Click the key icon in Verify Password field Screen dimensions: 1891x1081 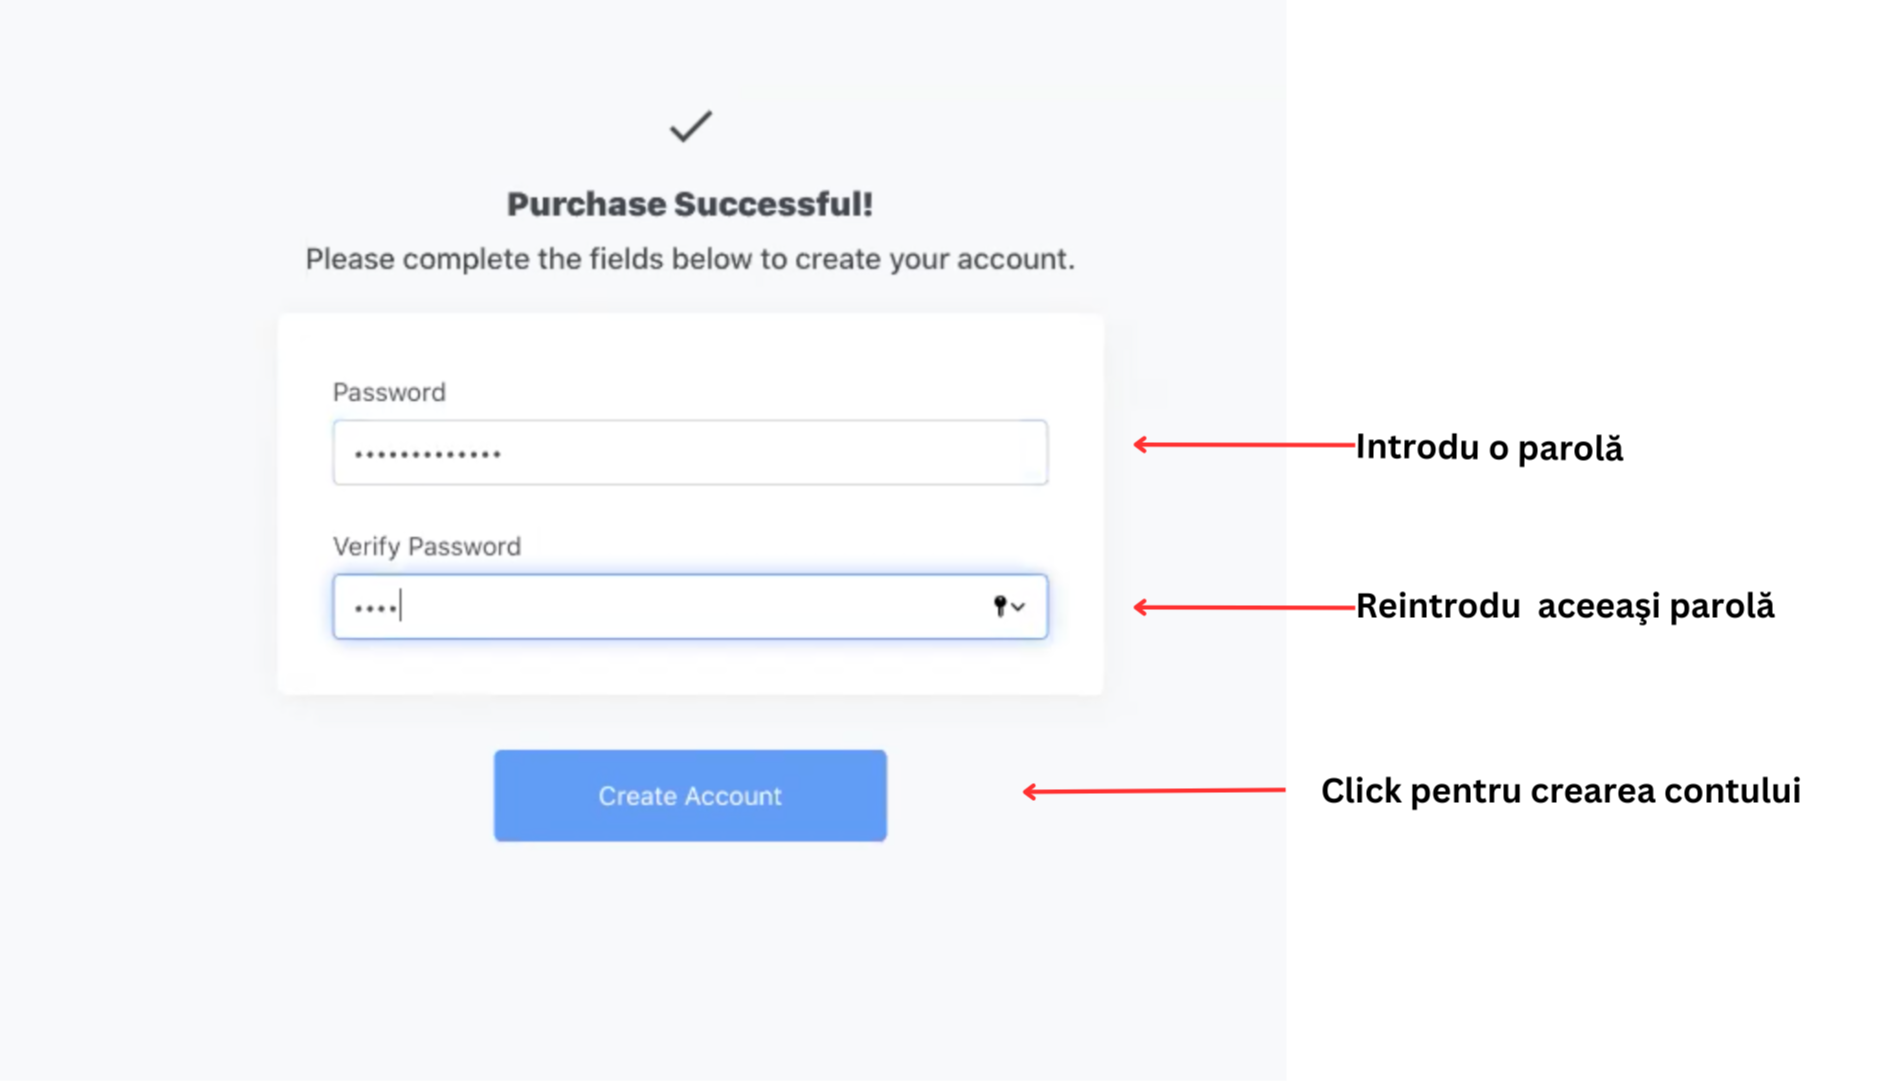(x=999, y=606)
